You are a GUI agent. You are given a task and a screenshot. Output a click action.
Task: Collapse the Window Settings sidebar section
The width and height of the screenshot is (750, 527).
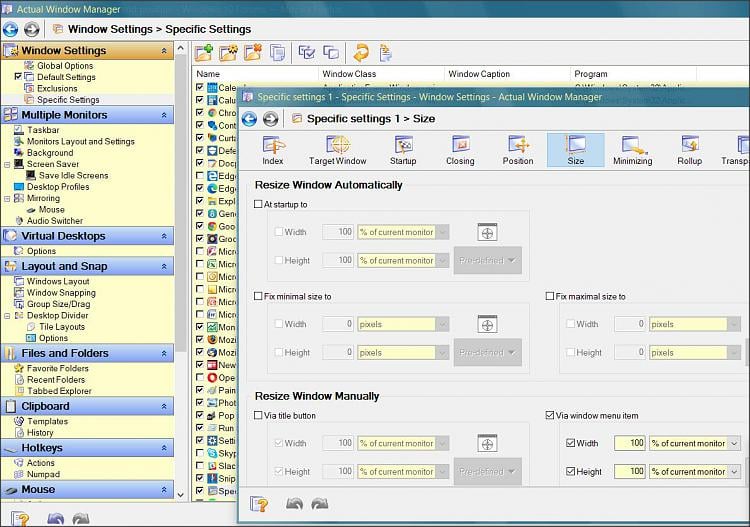point(164,51)
